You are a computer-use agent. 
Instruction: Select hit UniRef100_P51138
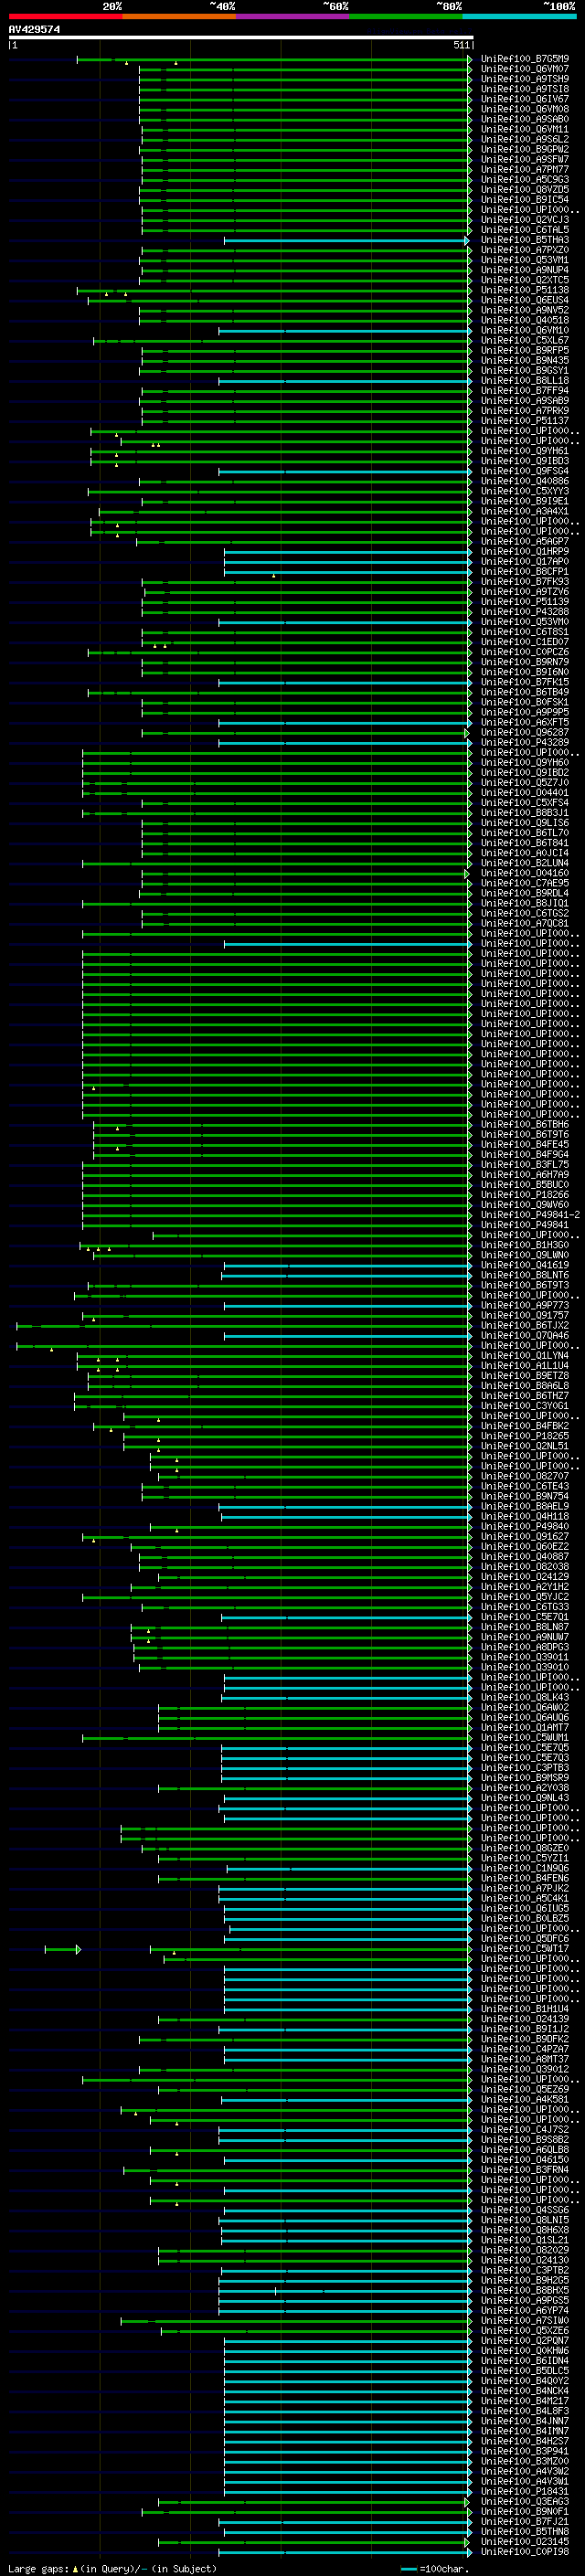click(525, 290)
